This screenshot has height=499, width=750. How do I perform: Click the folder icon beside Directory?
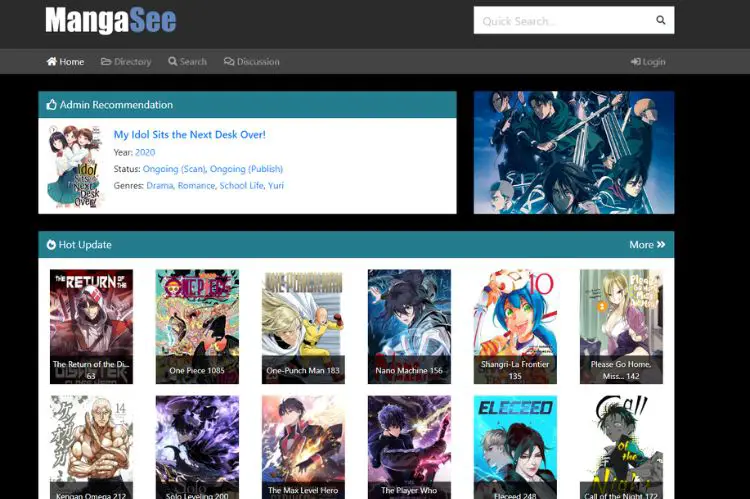(x=106, y=61)
